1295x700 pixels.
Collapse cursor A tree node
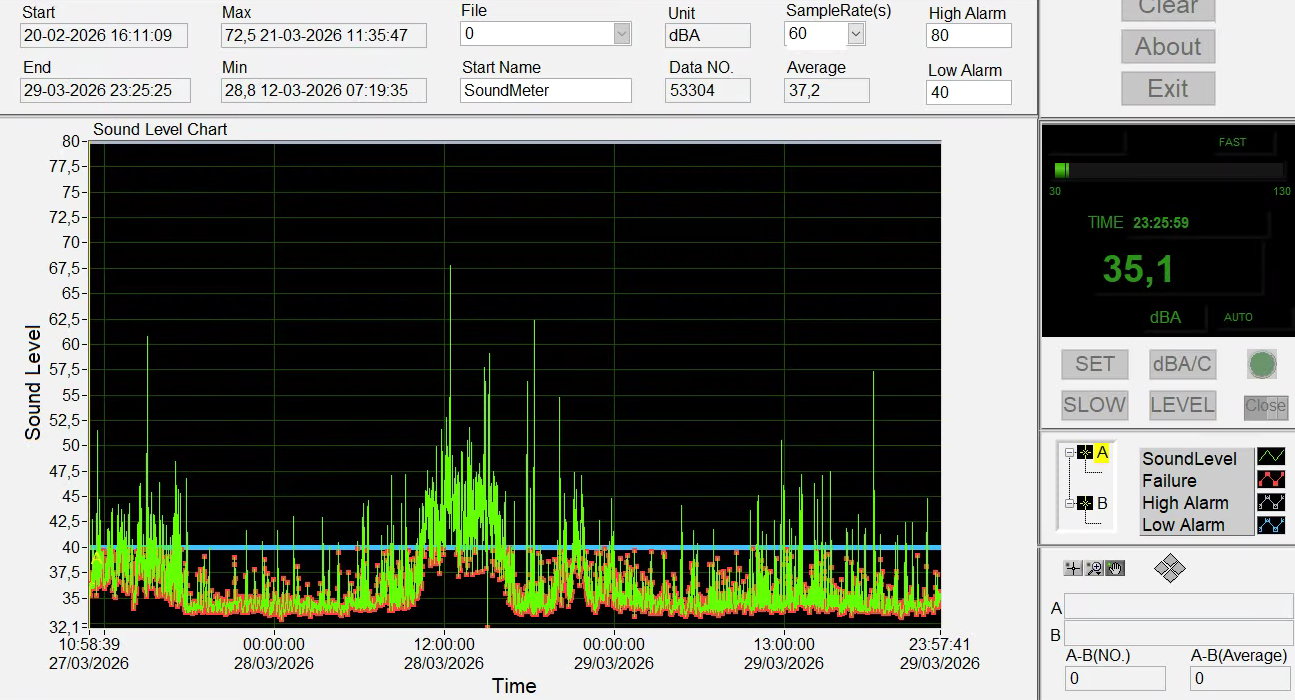coord(1069,453)
